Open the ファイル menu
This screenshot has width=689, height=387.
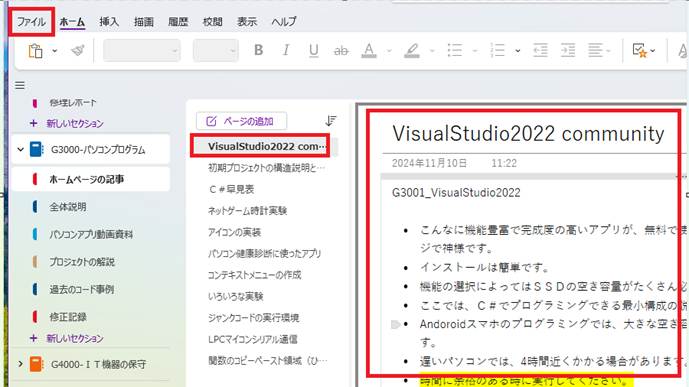coord(31,22)
